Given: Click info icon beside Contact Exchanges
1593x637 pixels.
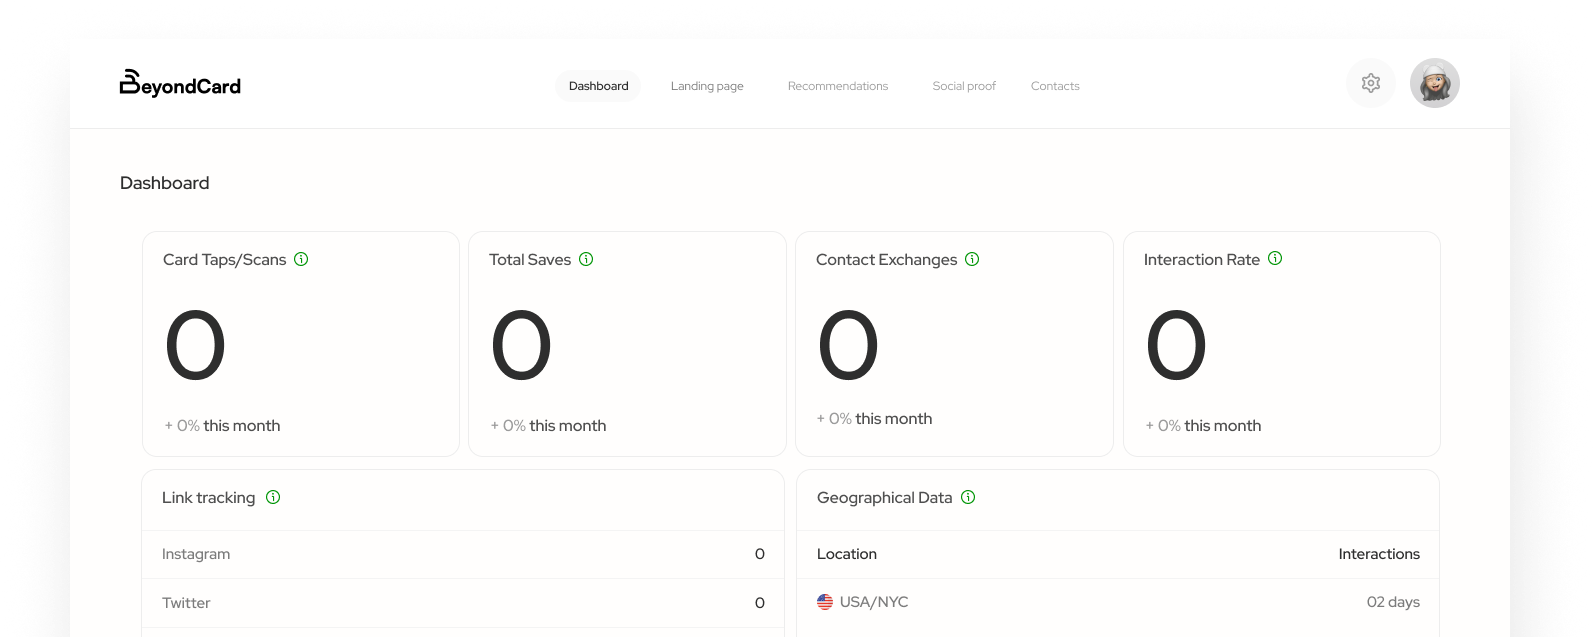Looking at the screenshot, I should tap(972, 259).
